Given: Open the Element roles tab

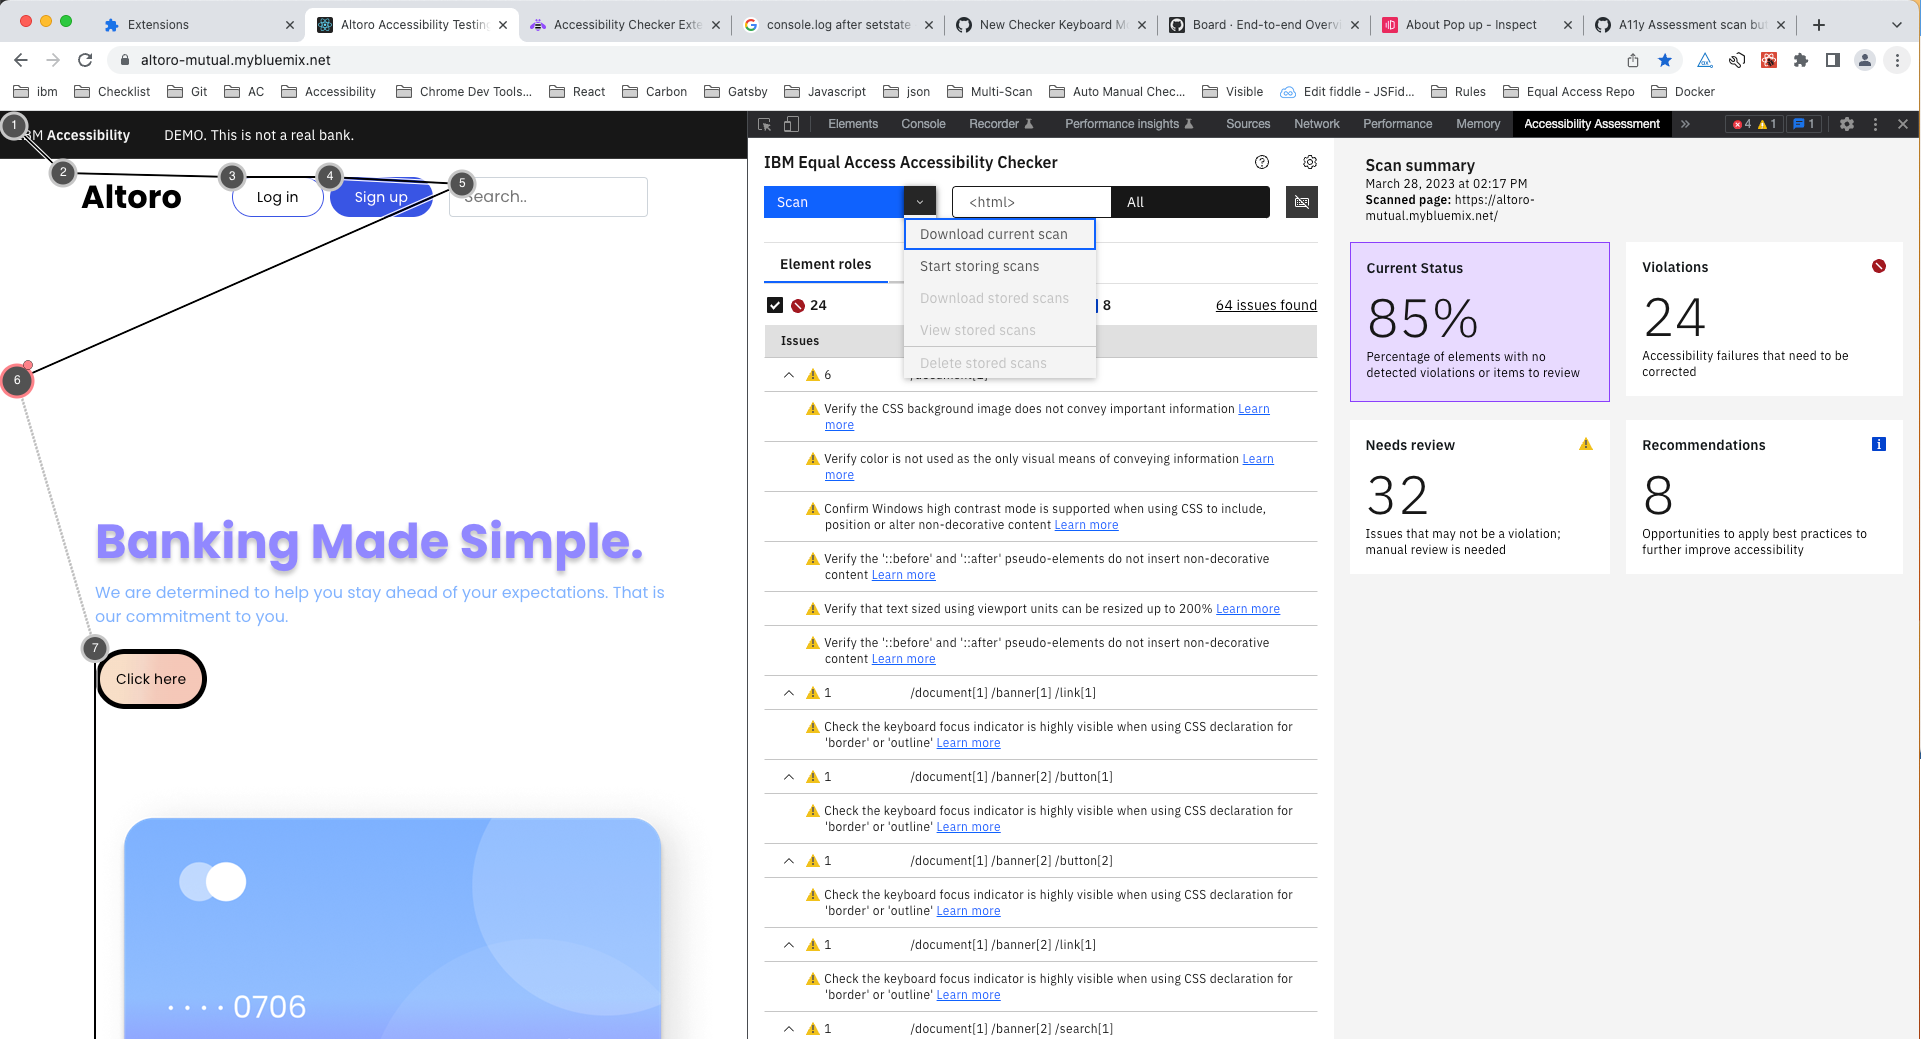Looking at the screenshot, I should point(826,264).
